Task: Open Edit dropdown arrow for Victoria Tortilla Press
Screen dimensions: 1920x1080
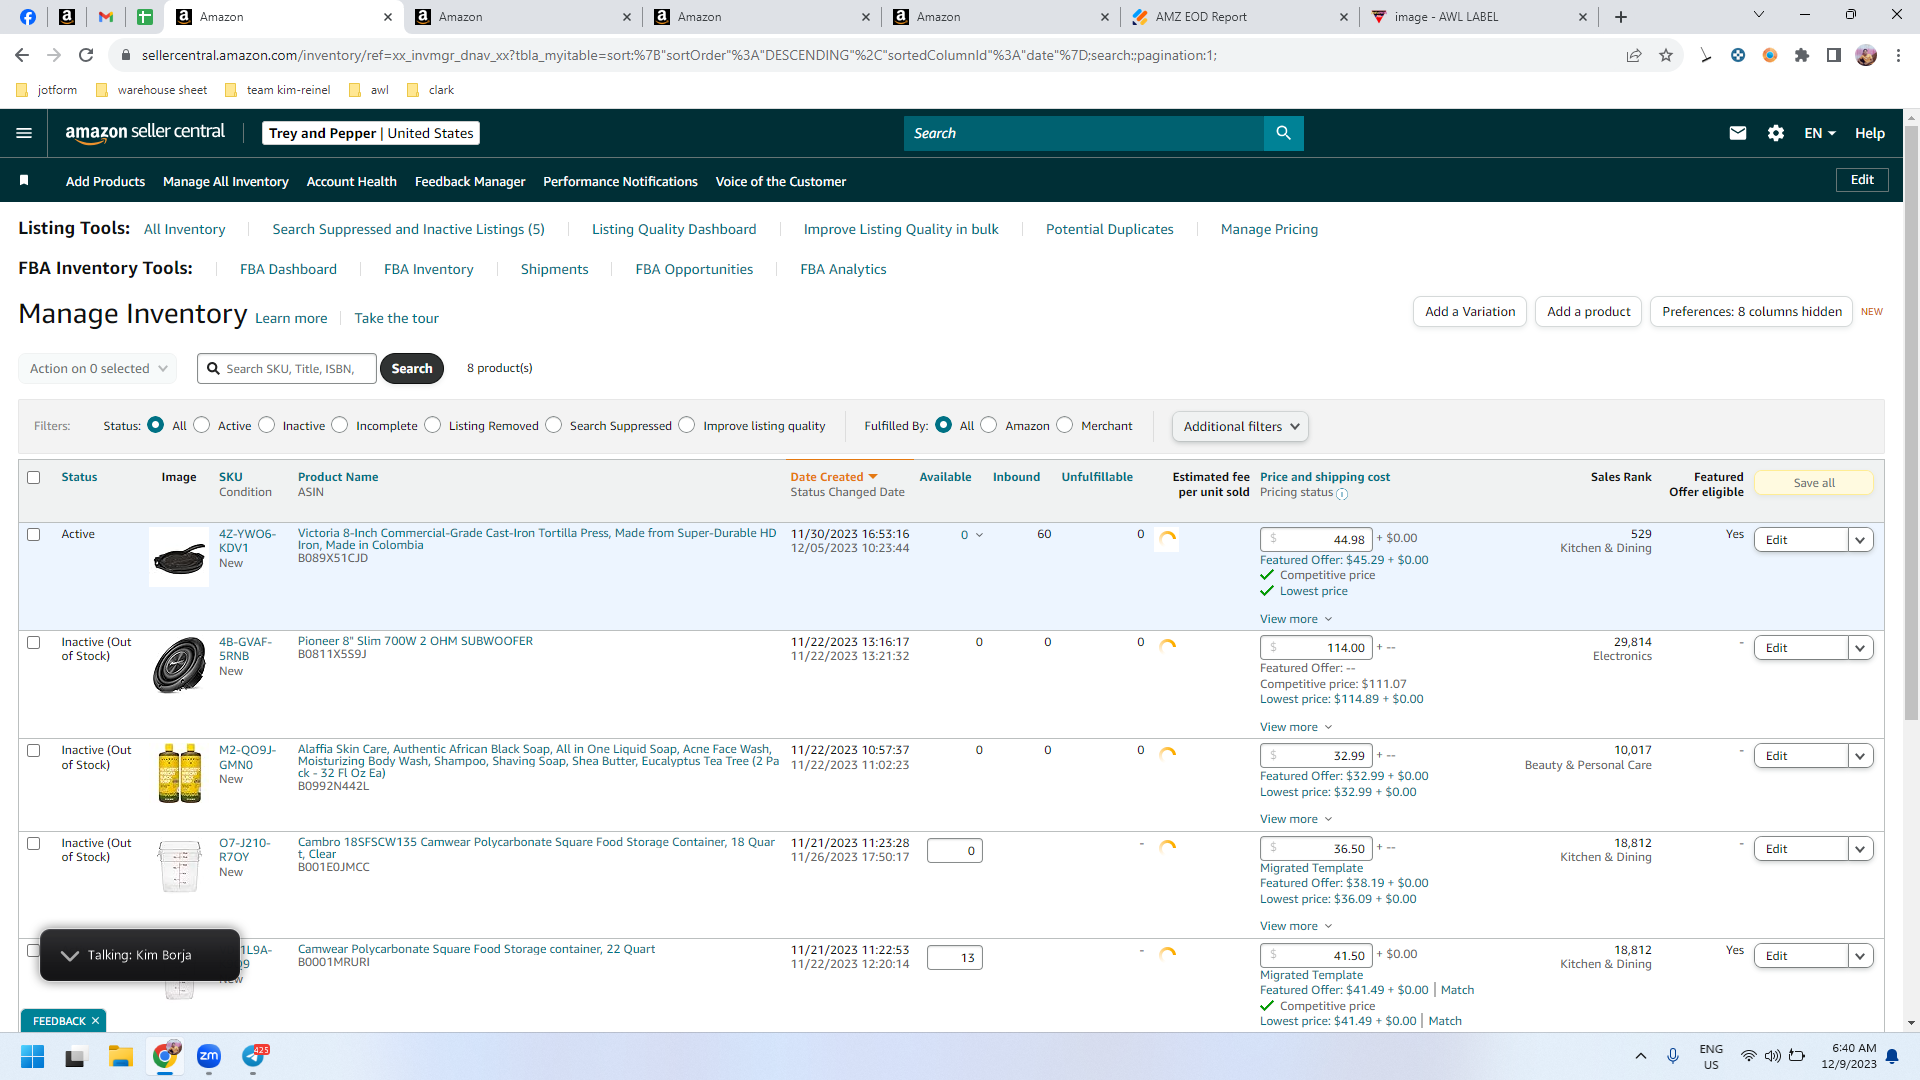Action: click(x=1860, y=540)
